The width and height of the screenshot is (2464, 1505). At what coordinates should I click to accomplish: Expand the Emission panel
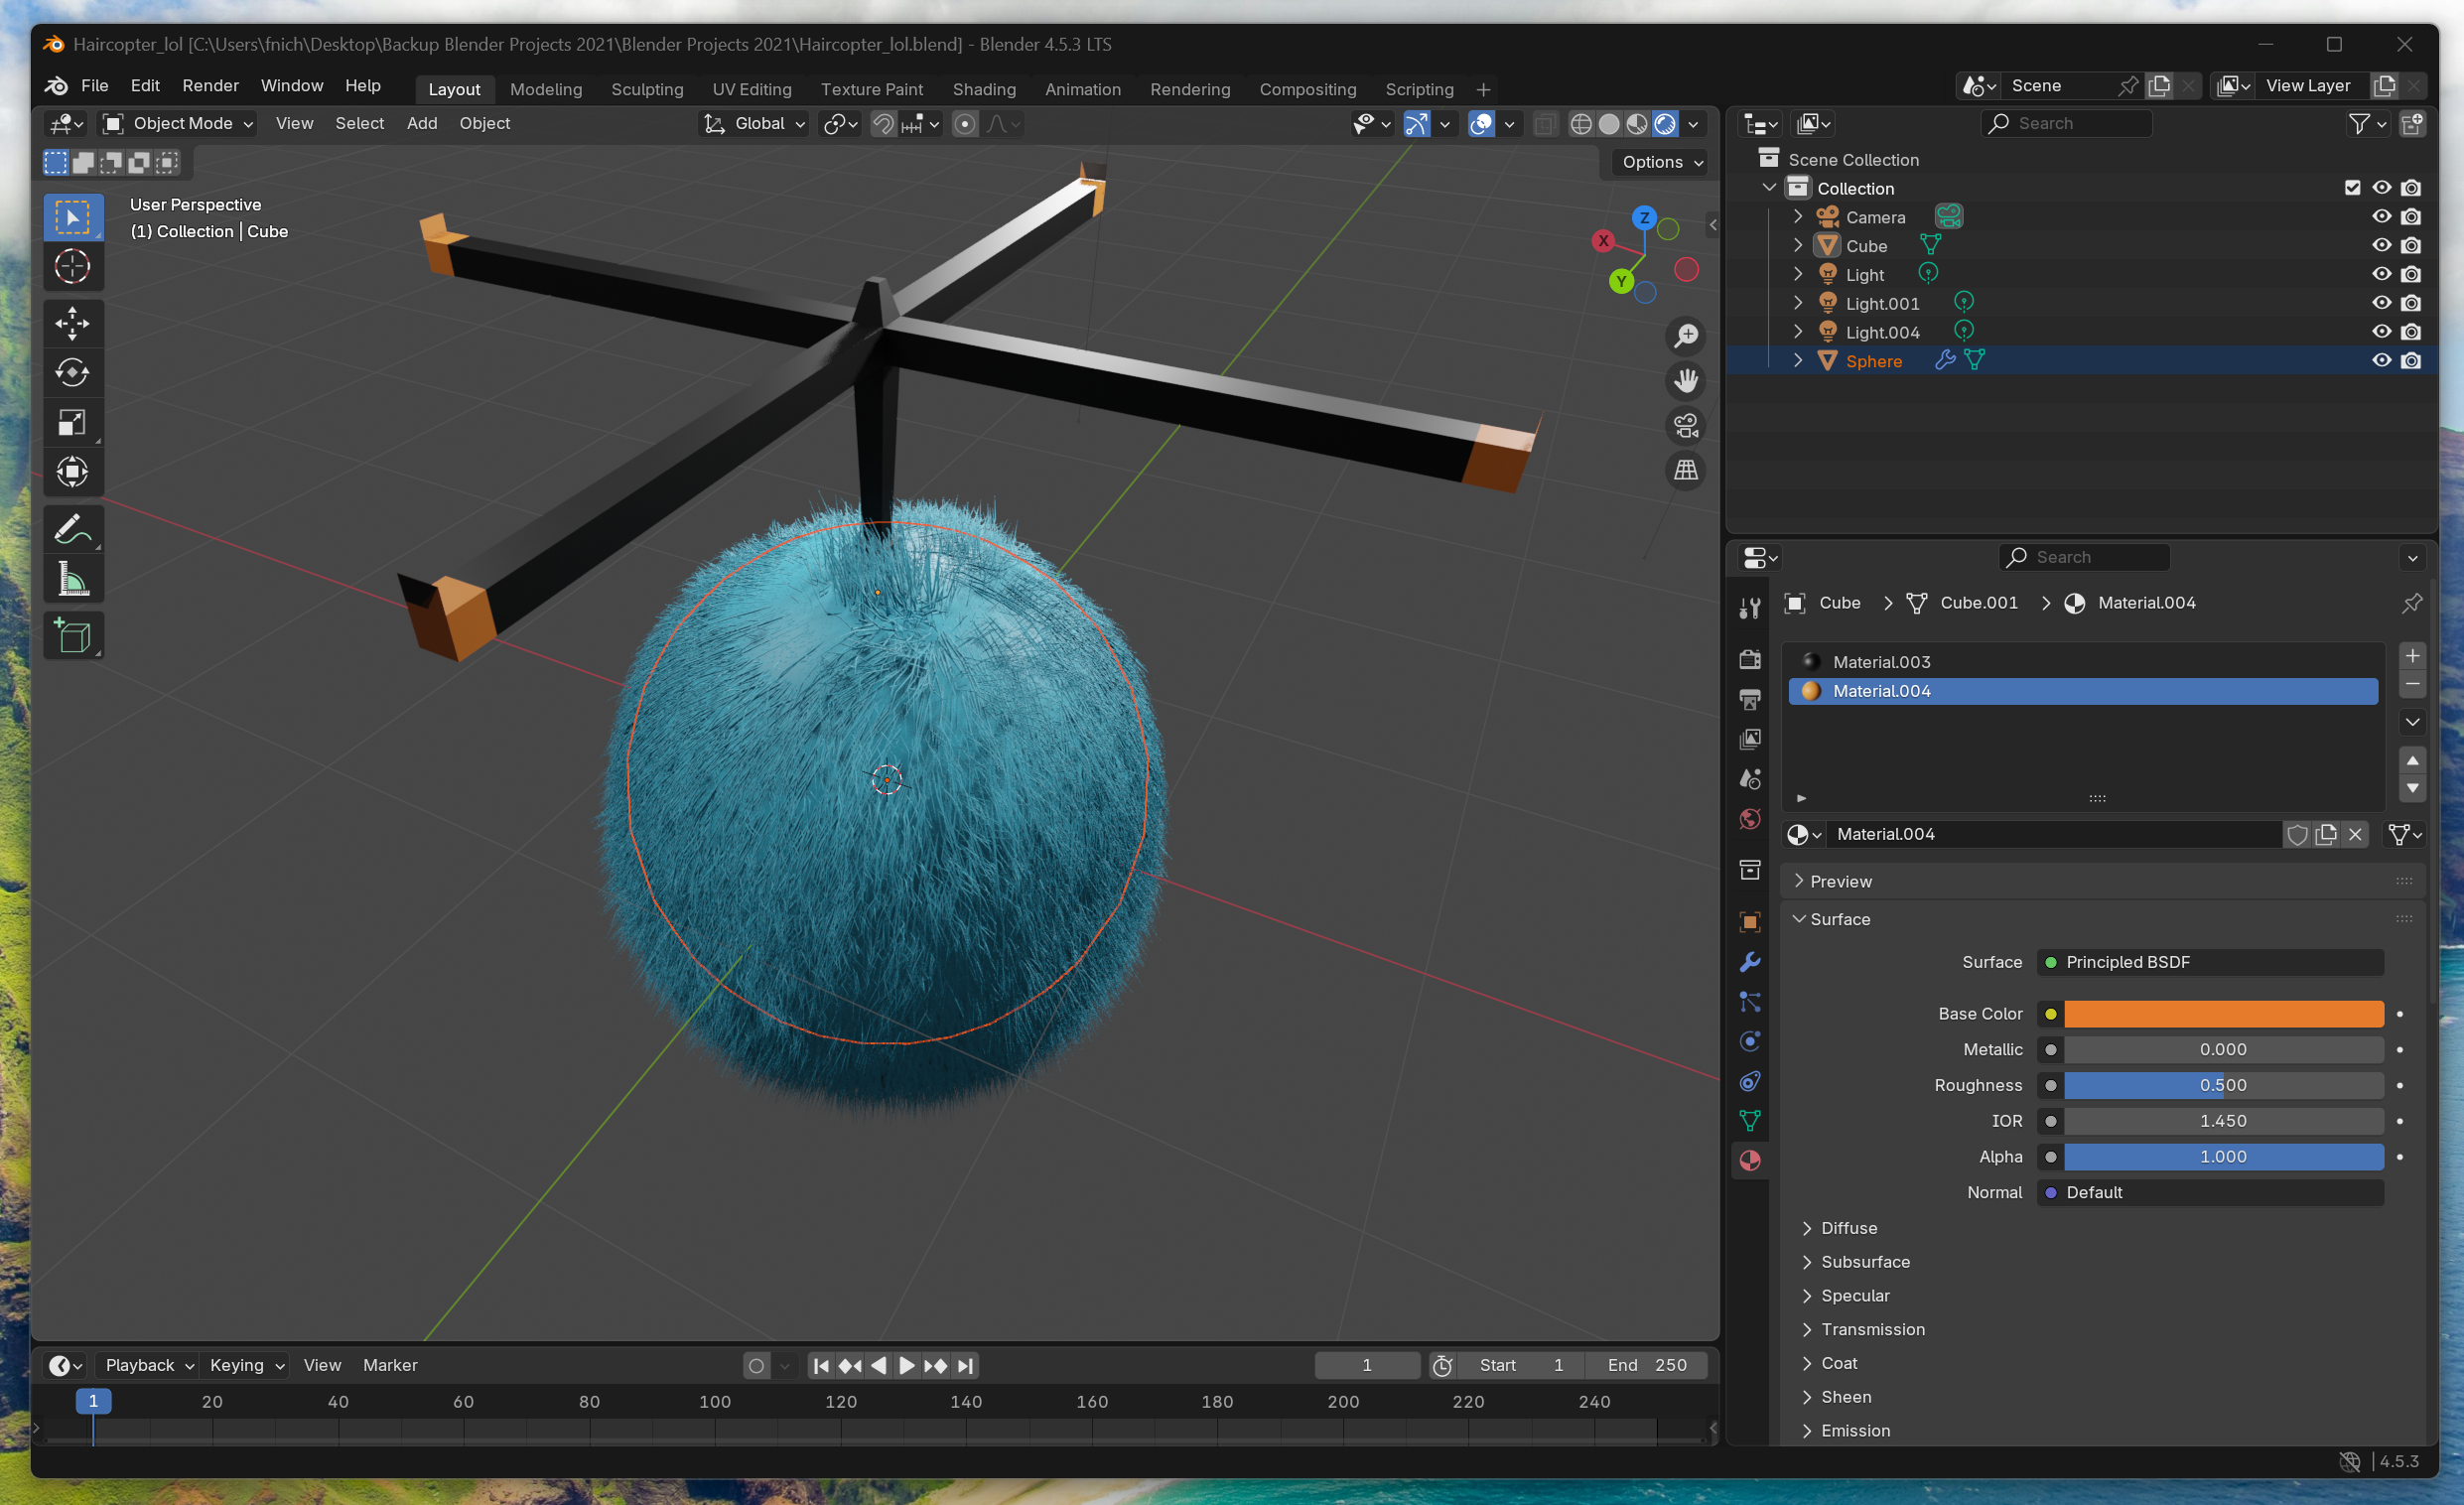[1855, 1430]
